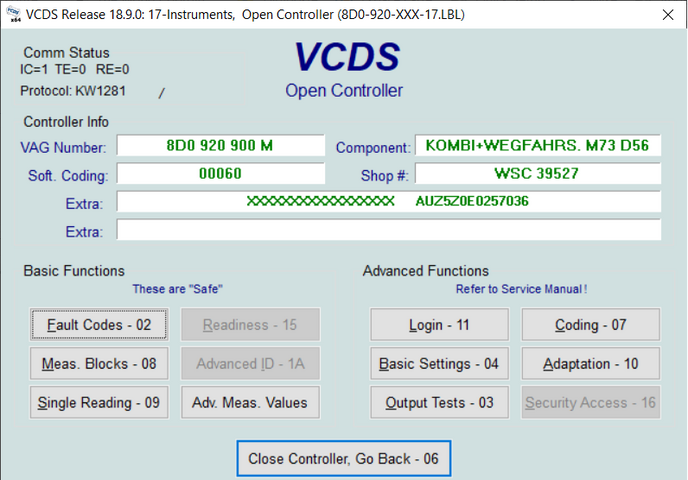Image resolution: width=688 pixels, height=480 pixels.
Task: Click the Soft. Coding: label
Action: point(68,176)
